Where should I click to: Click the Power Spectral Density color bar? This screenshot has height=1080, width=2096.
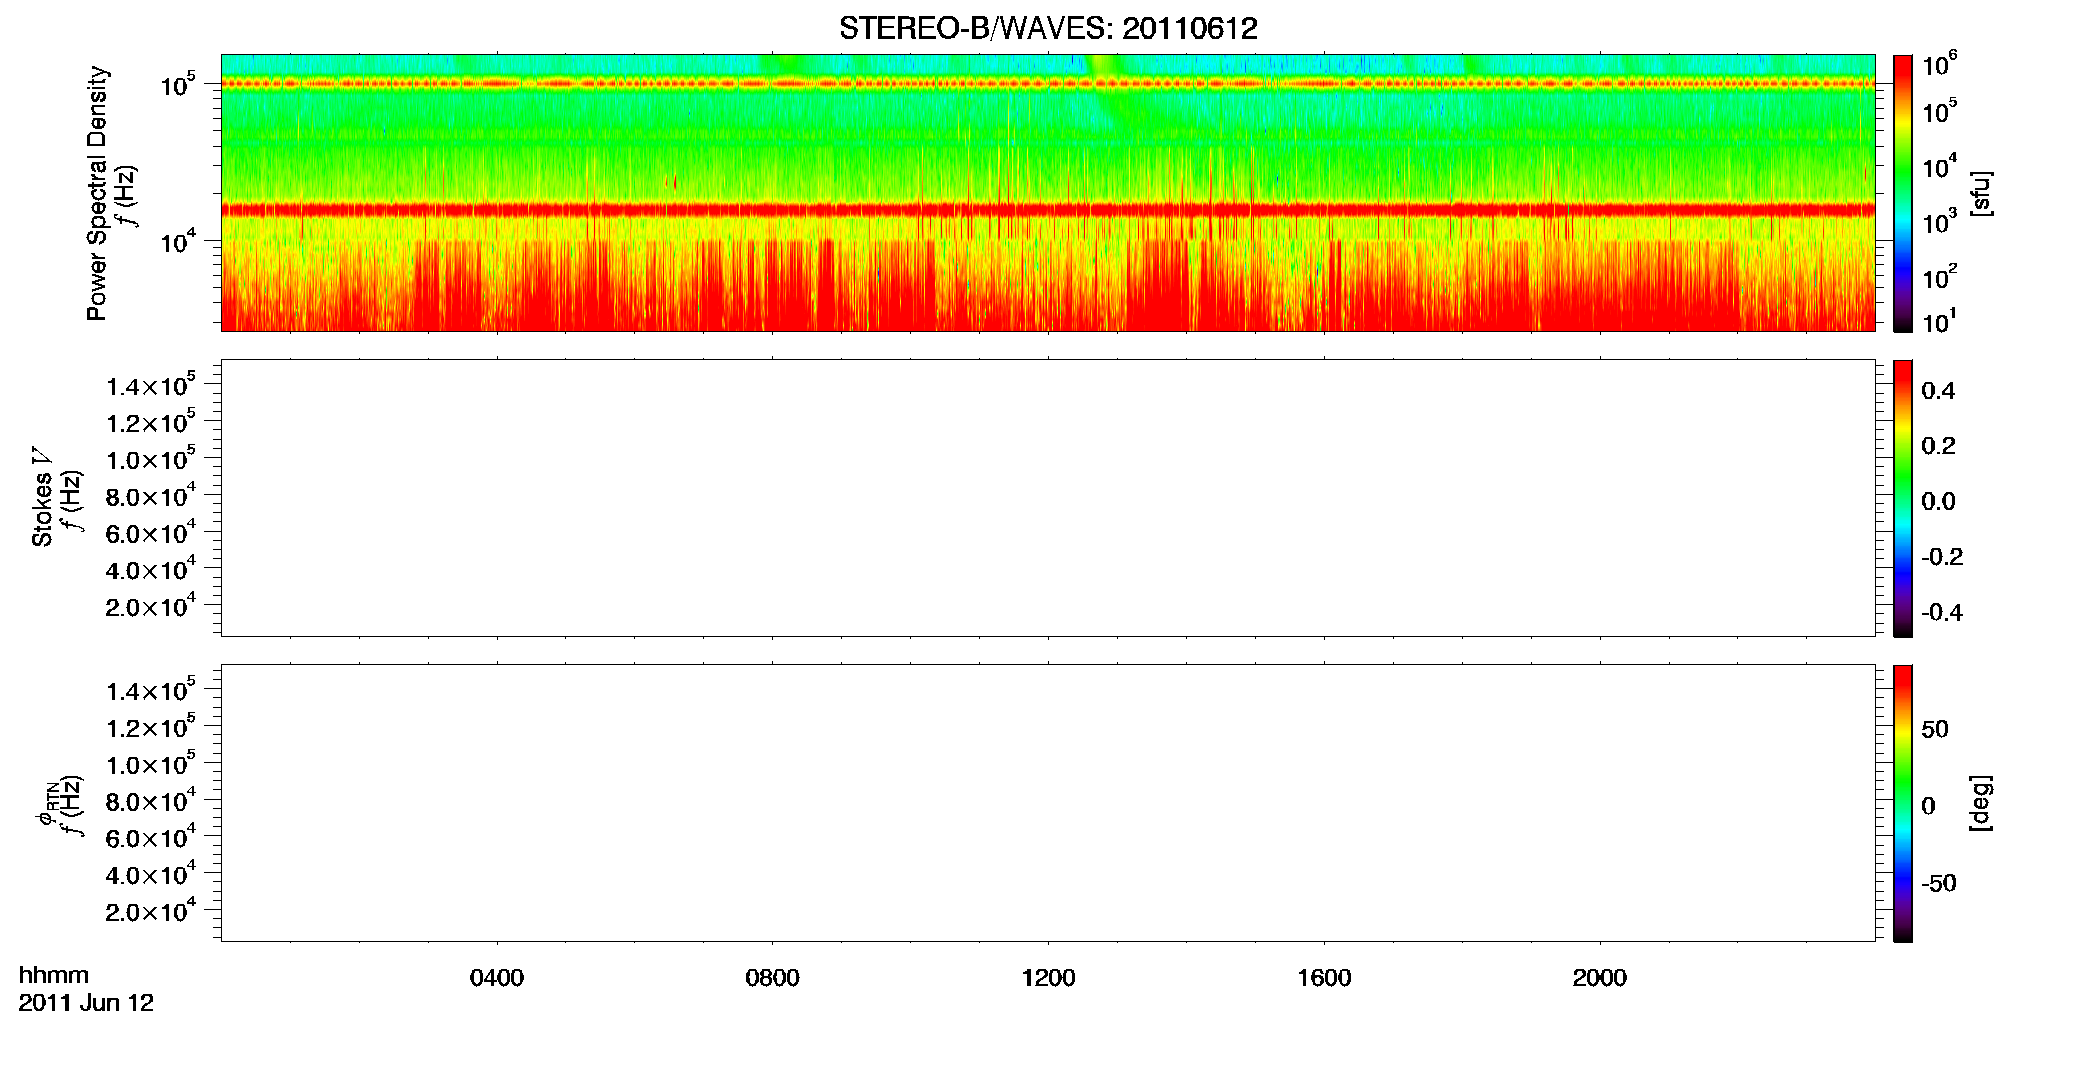[x=1903, y=193]
